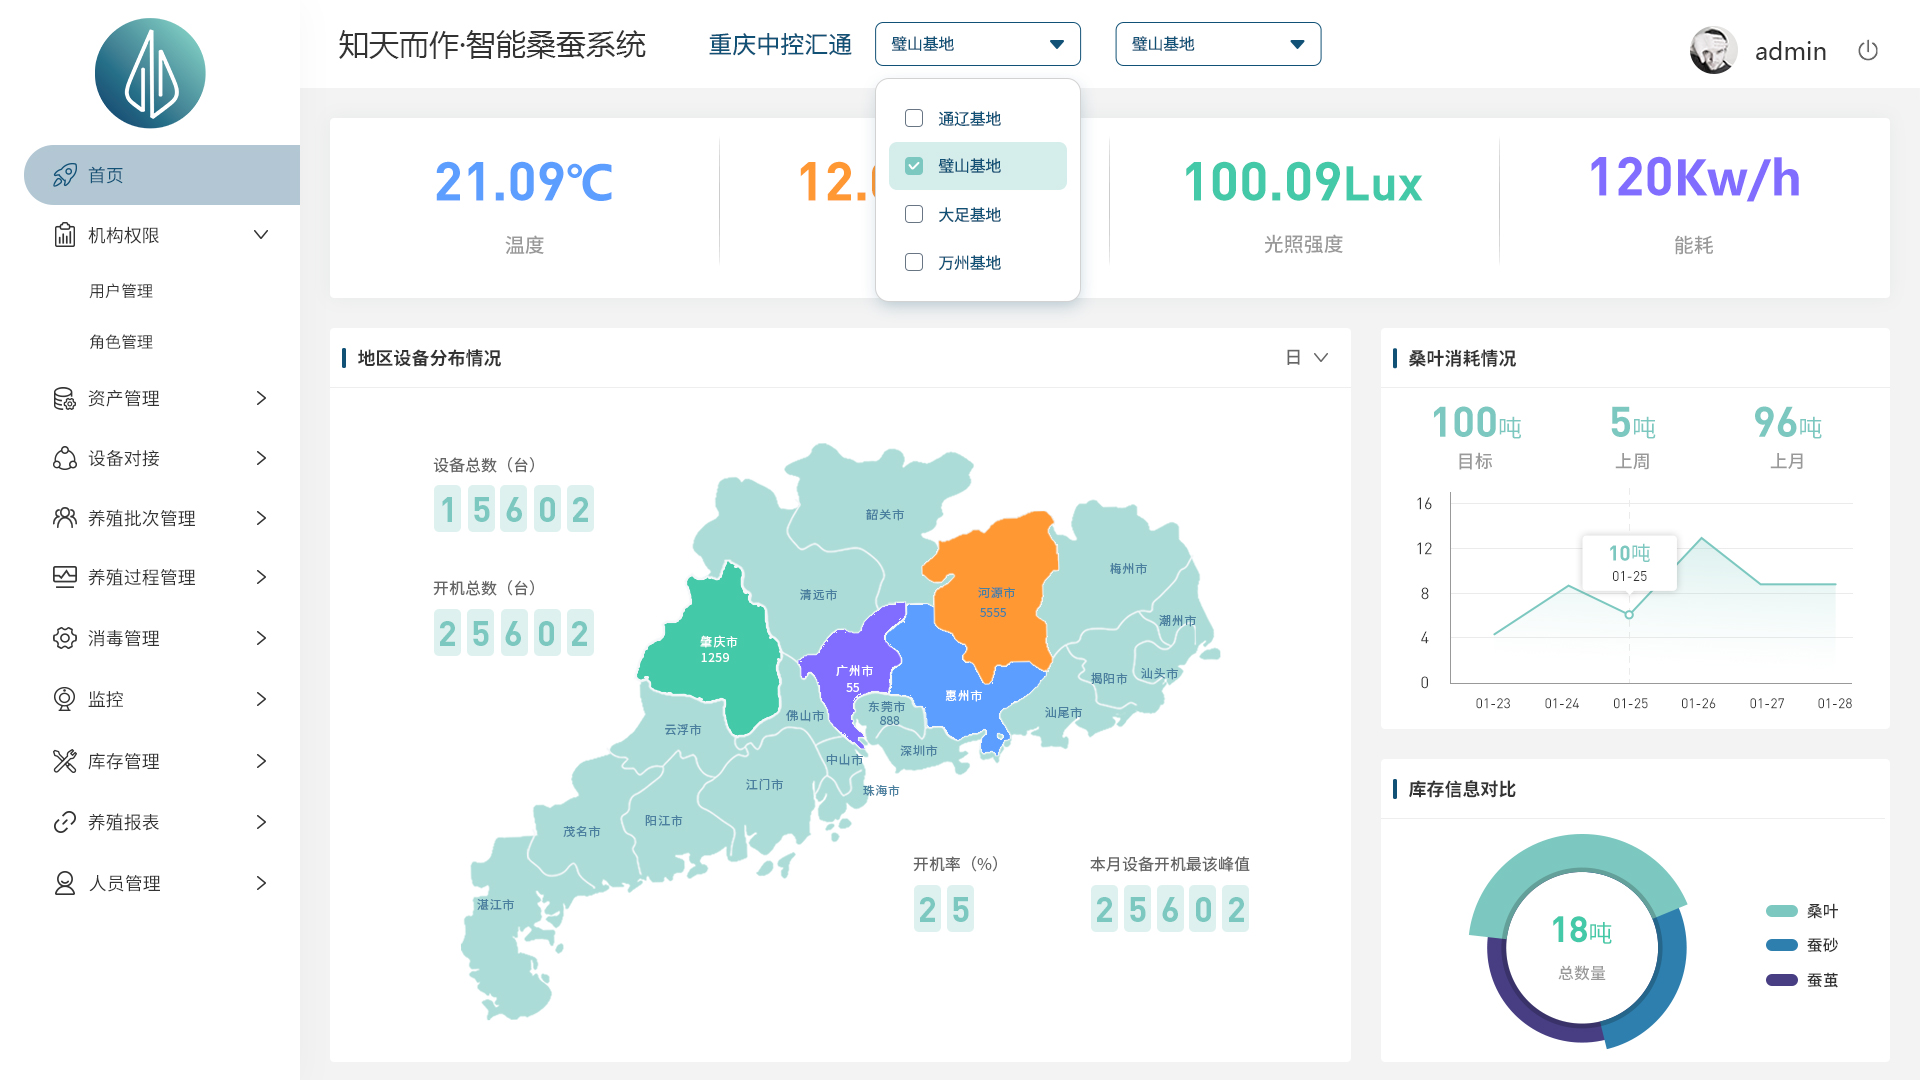
Task: Click the circular company logo
Action: (149, 72)
